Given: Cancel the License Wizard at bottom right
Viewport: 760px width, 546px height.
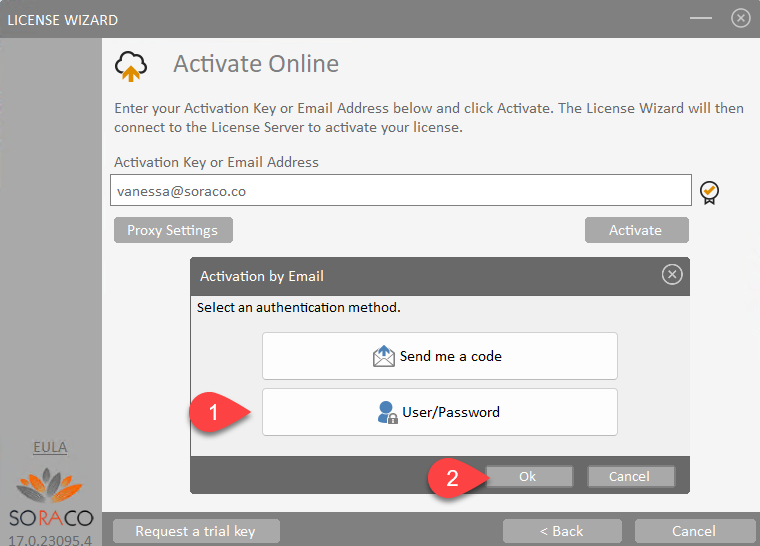Looking at the screenshot, I should tap(694, 531).
